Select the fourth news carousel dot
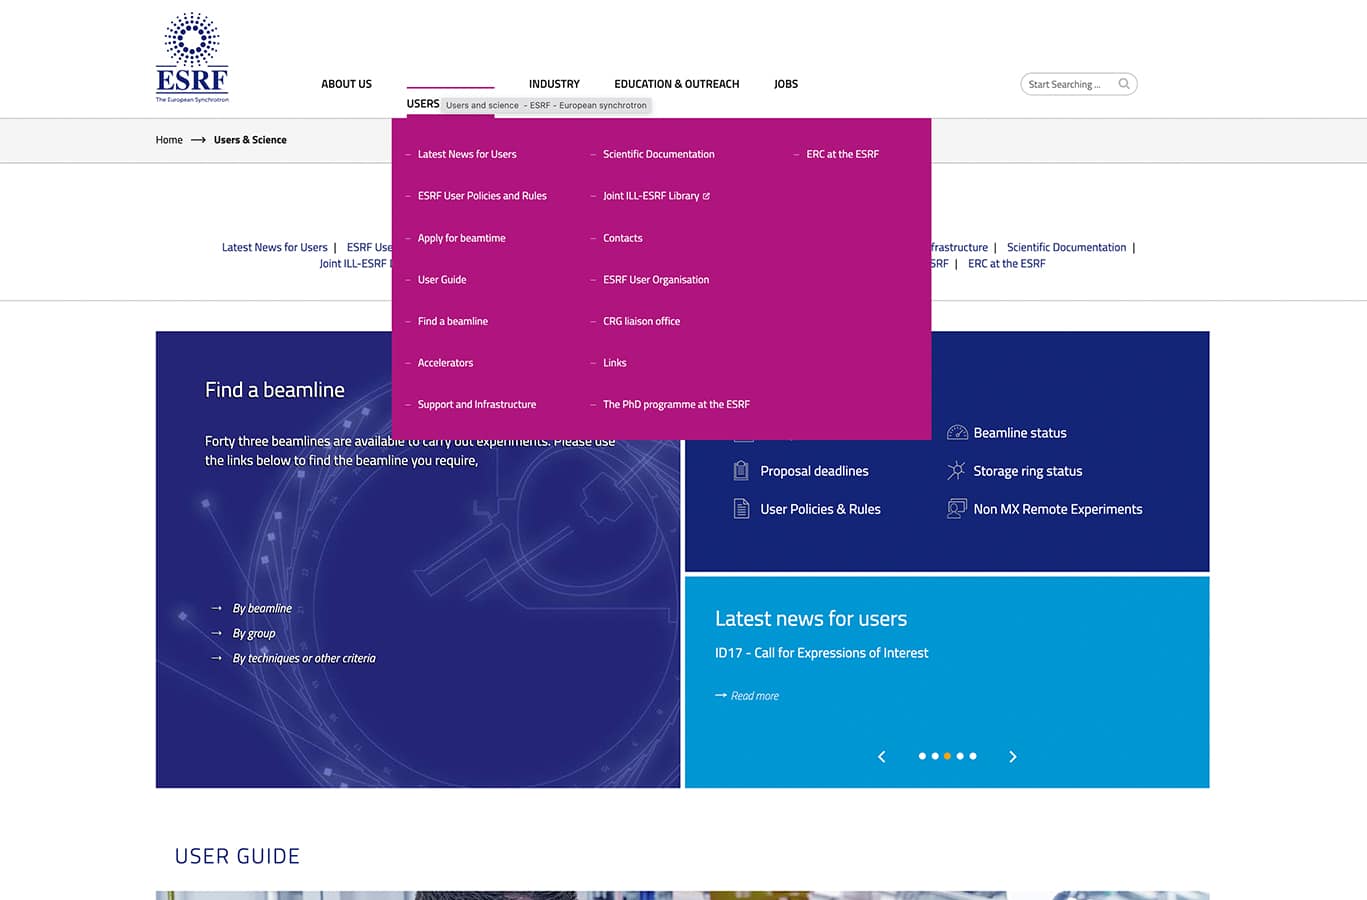Screen dimensions: 1367x900 coord(960,756)
